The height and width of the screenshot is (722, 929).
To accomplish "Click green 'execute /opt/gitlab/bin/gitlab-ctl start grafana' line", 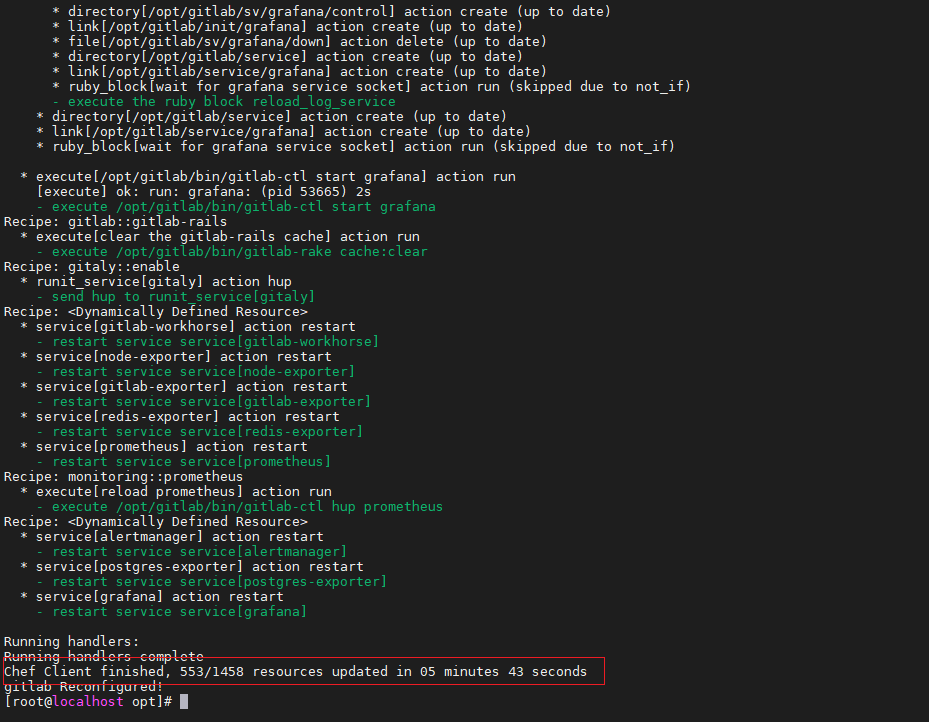I will (x=236, y=207).
